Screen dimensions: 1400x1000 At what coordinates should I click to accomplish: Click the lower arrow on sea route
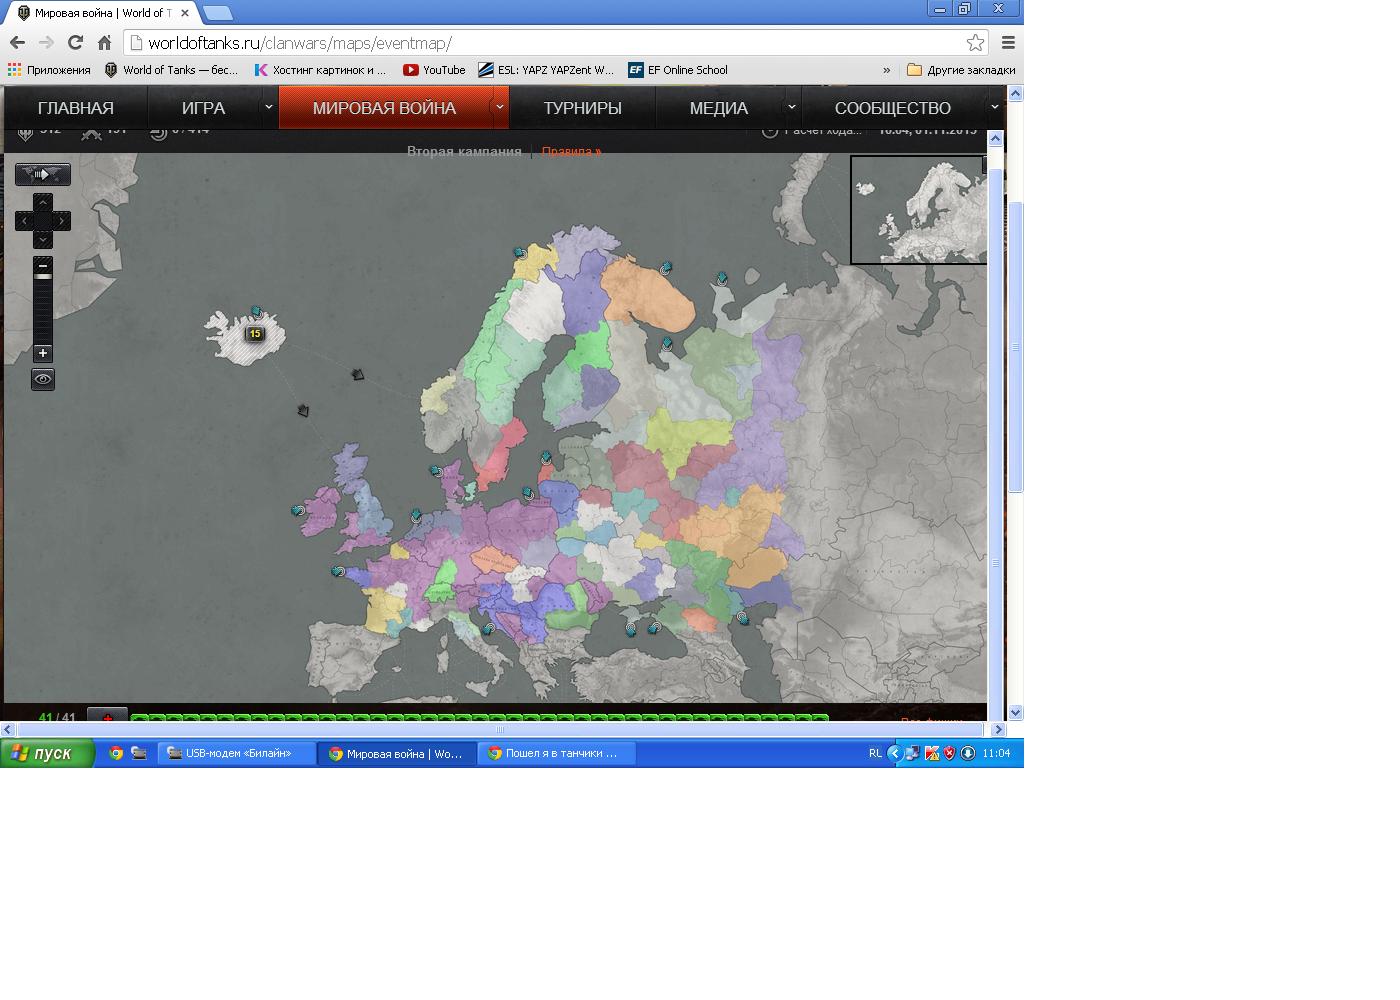(x=304, y=411)
